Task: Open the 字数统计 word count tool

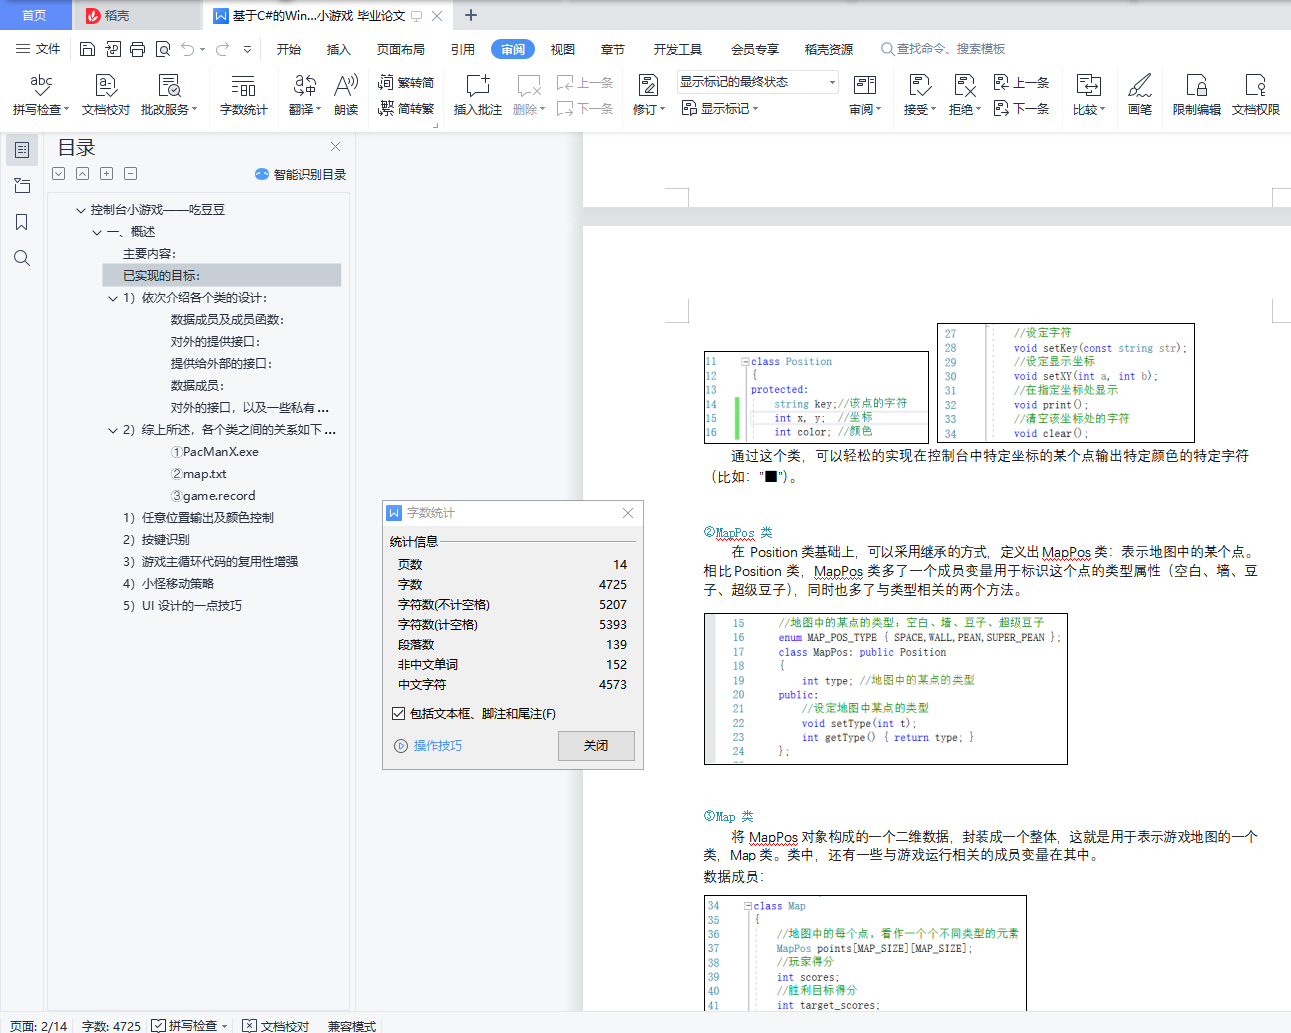Action: tap(244, 95)
